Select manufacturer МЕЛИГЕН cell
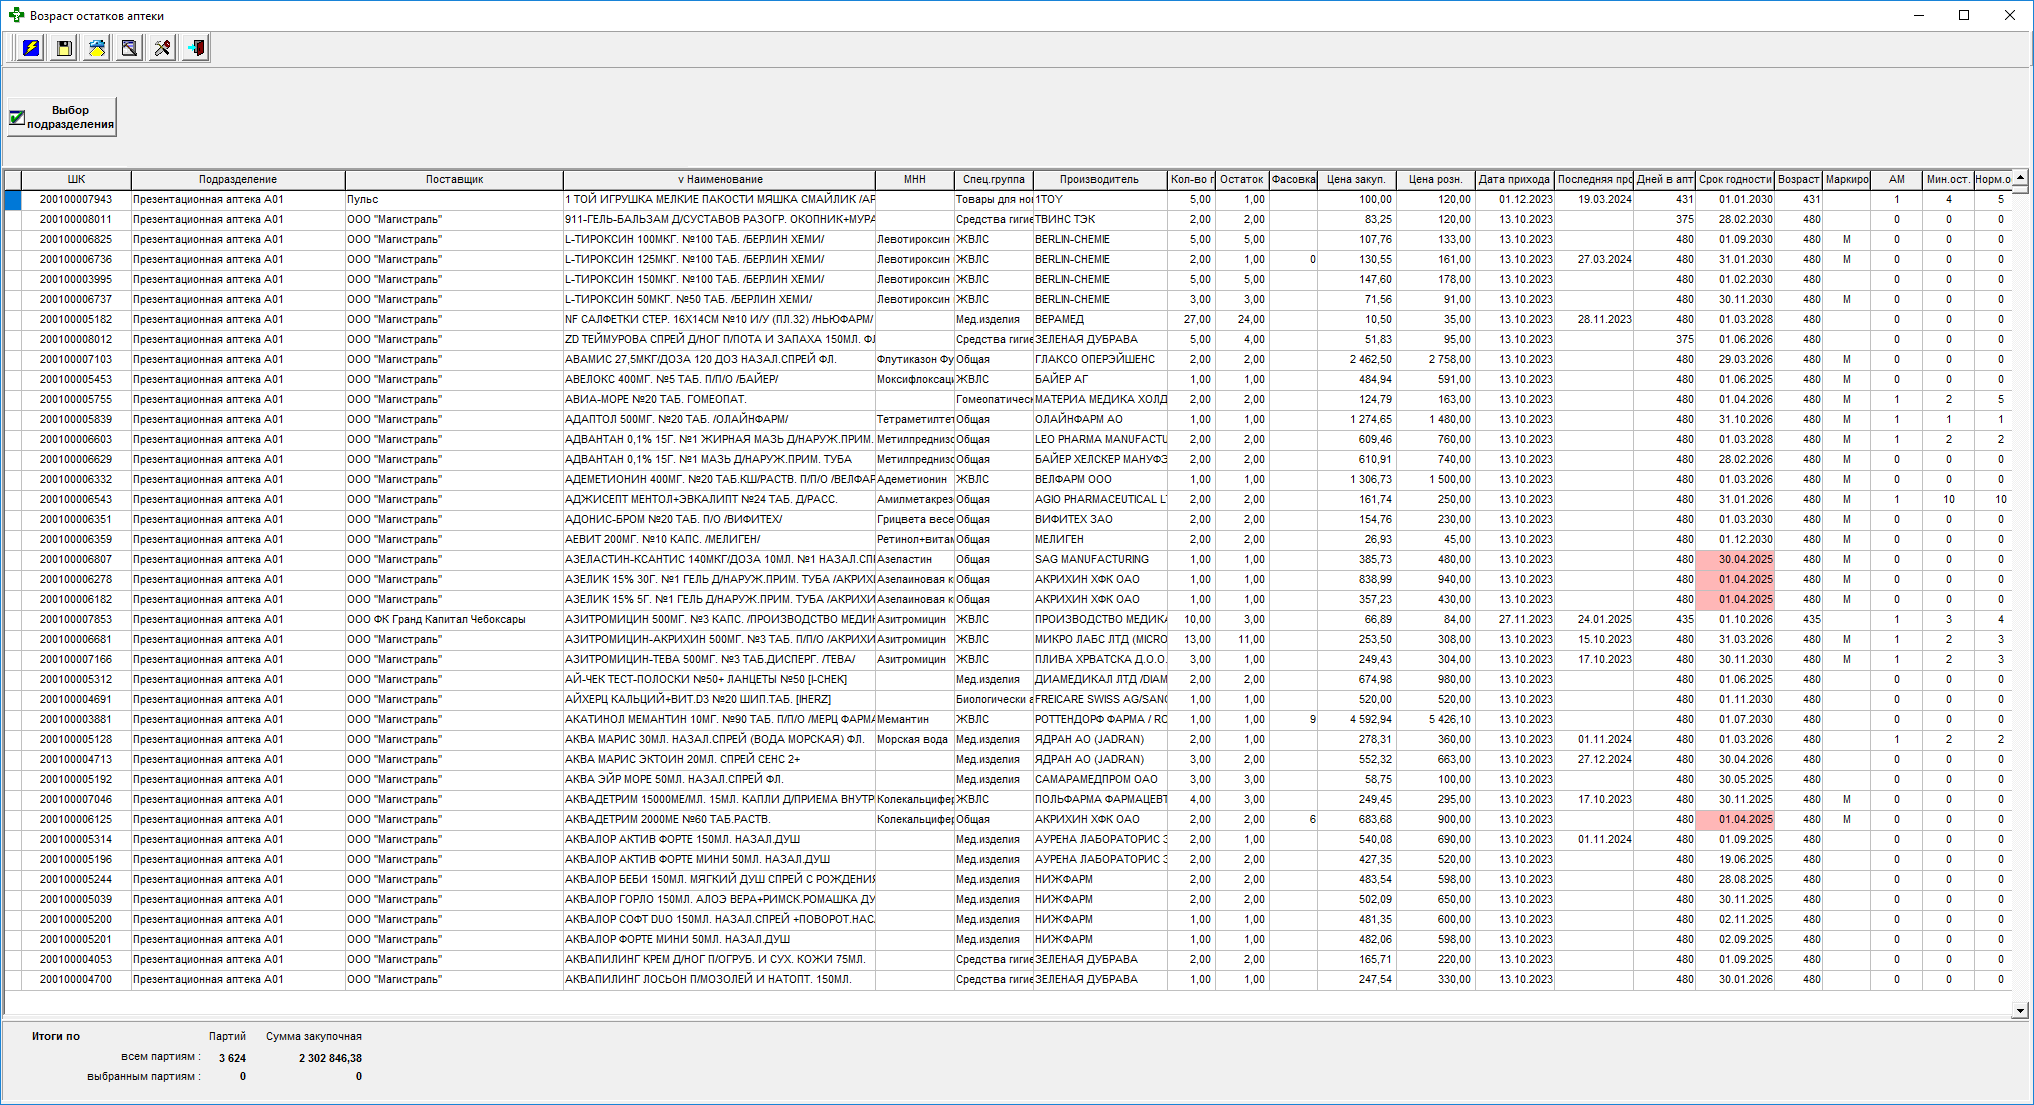 1100,540
